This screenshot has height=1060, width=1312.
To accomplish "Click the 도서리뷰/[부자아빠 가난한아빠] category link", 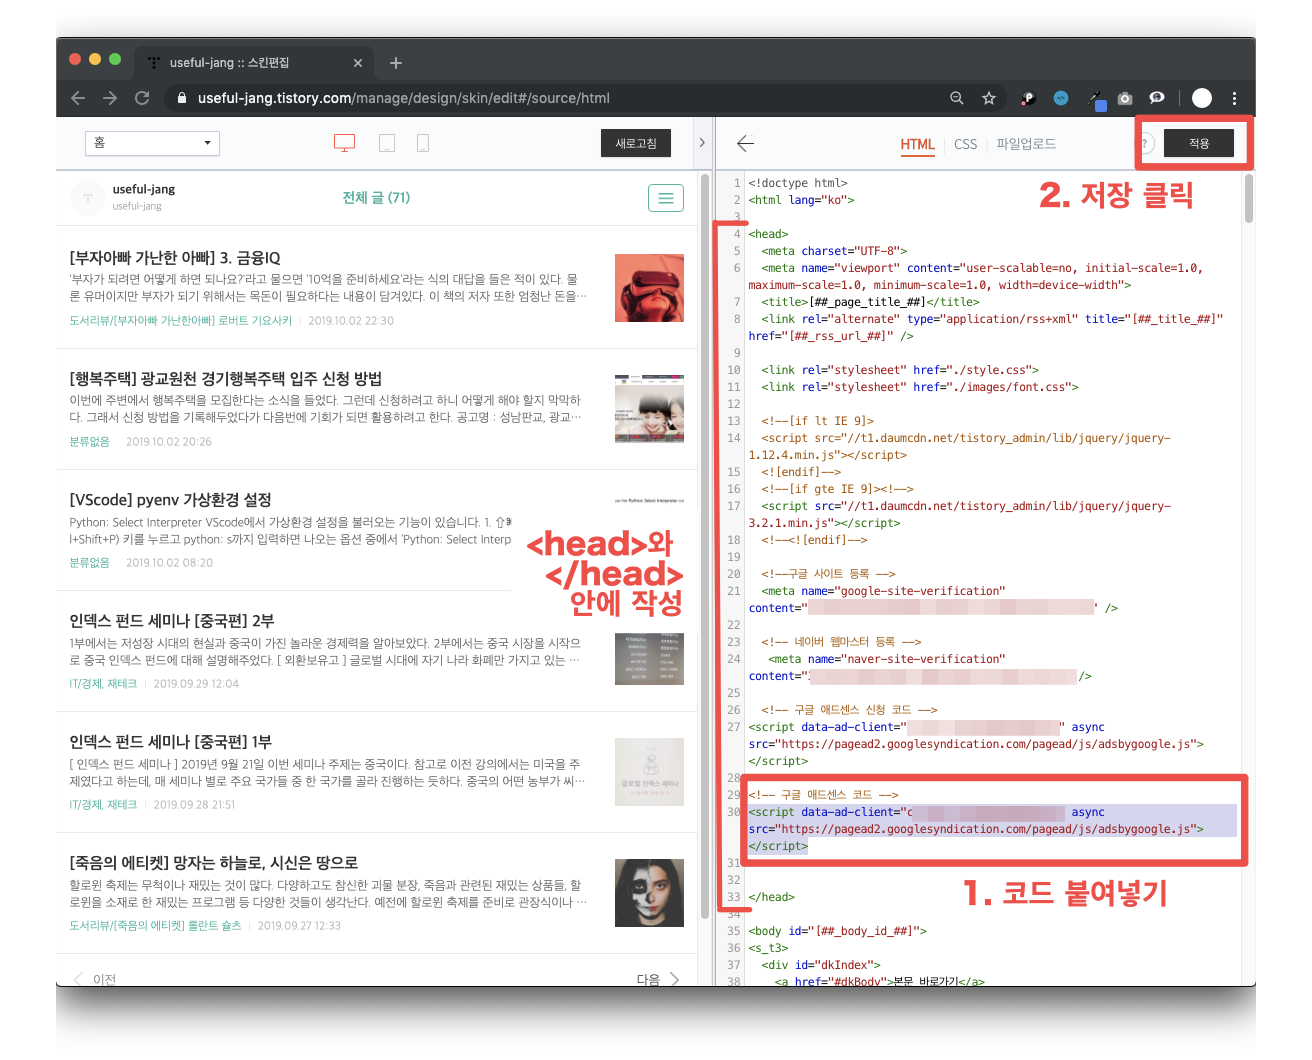I will pyautogui.click(x=181, y=321).
